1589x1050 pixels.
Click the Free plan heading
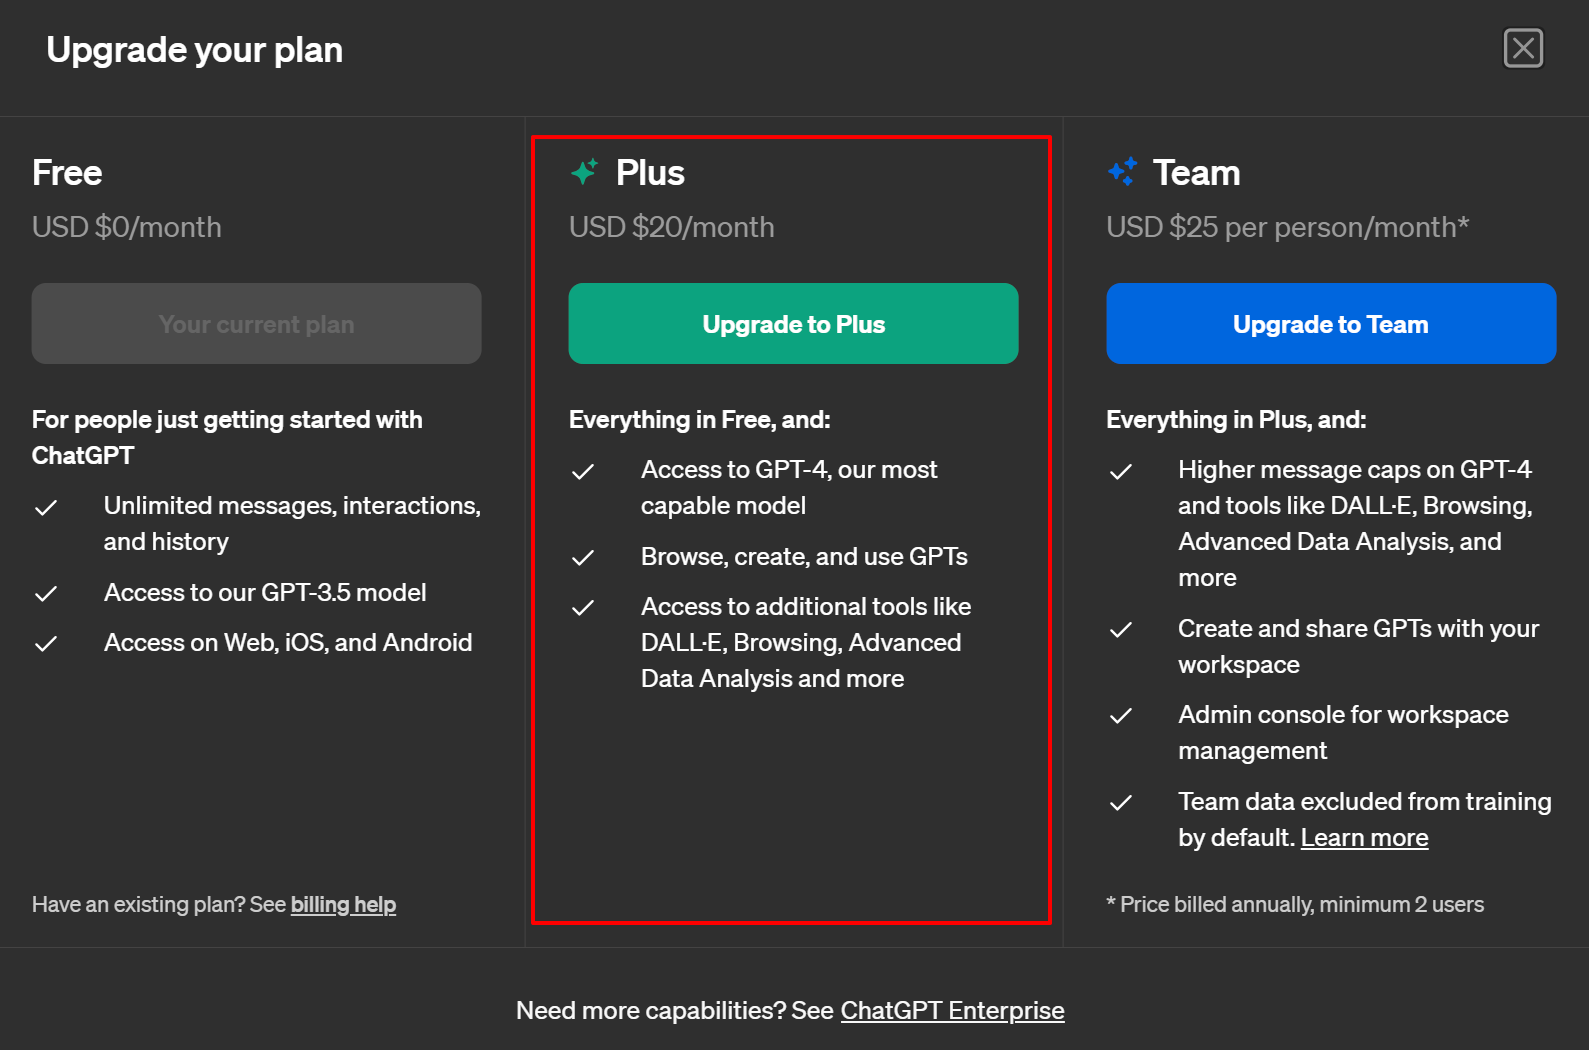(x=67, y=172)
